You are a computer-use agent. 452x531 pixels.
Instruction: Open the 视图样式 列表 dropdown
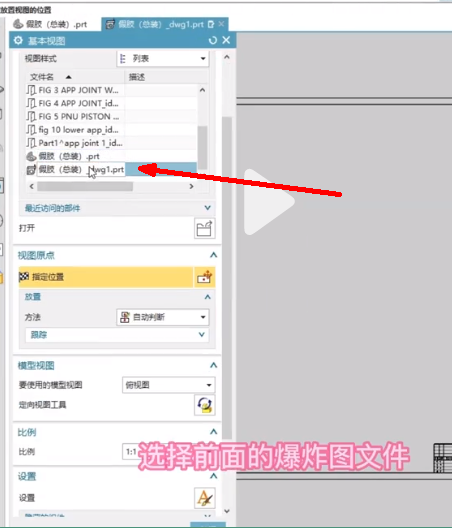[163, 59]
